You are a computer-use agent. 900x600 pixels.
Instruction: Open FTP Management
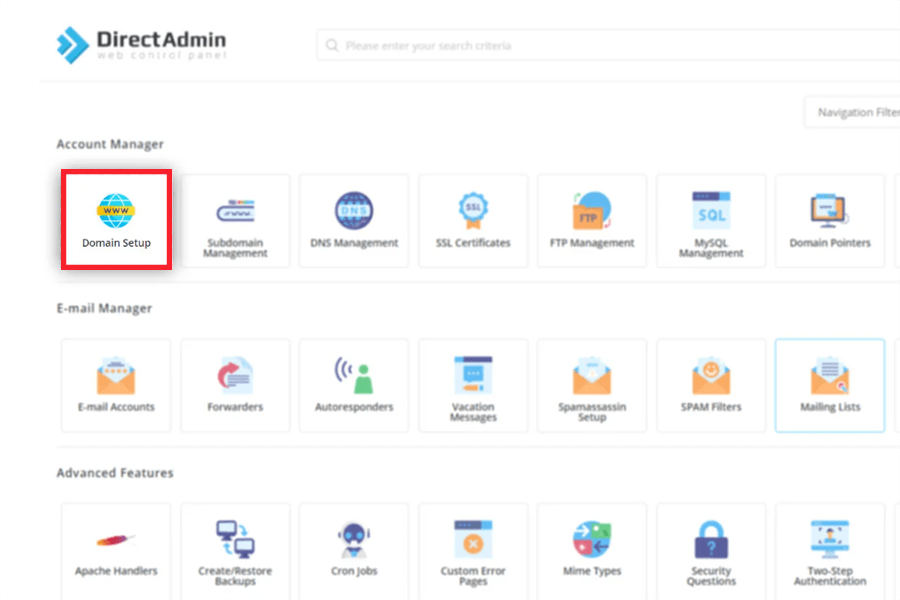tap(592, 221)
